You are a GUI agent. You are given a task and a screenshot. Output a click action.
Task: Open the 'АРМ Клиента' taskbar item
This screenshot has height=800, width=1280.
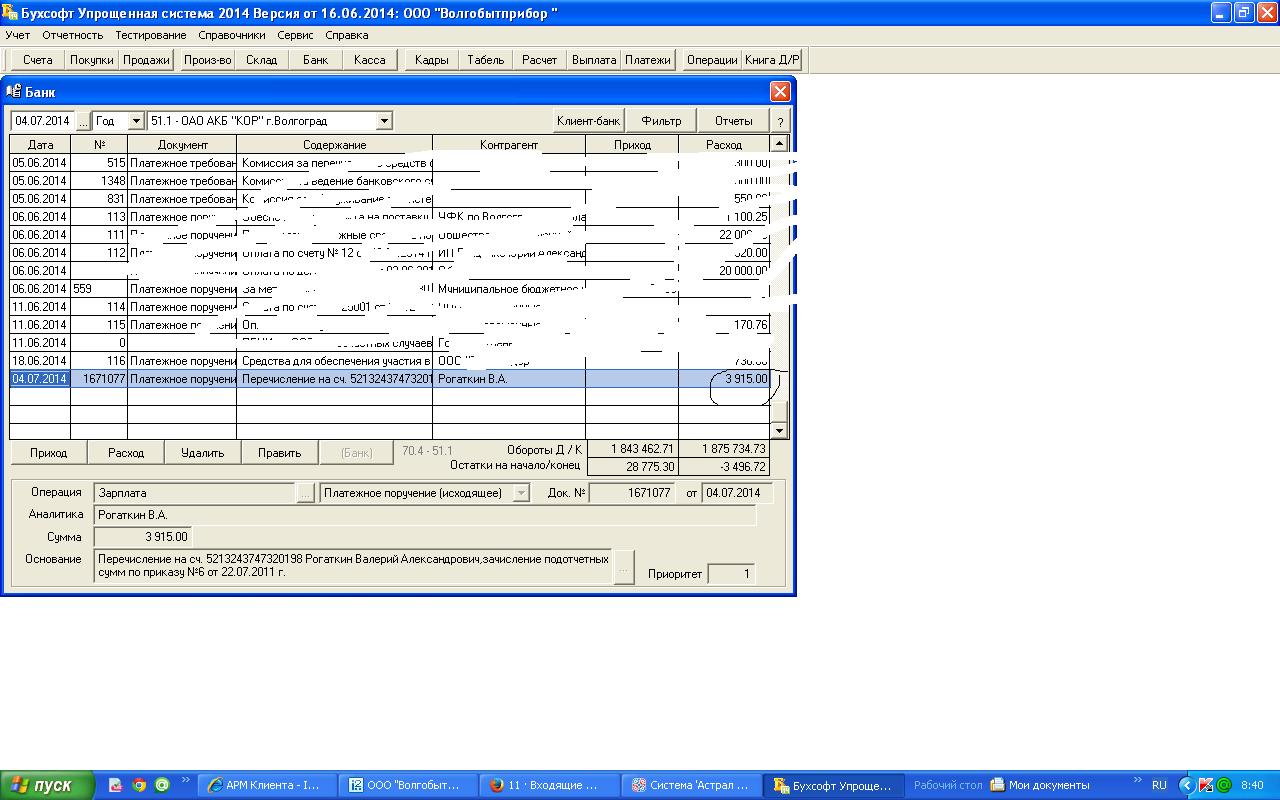(x=264, y=785)
